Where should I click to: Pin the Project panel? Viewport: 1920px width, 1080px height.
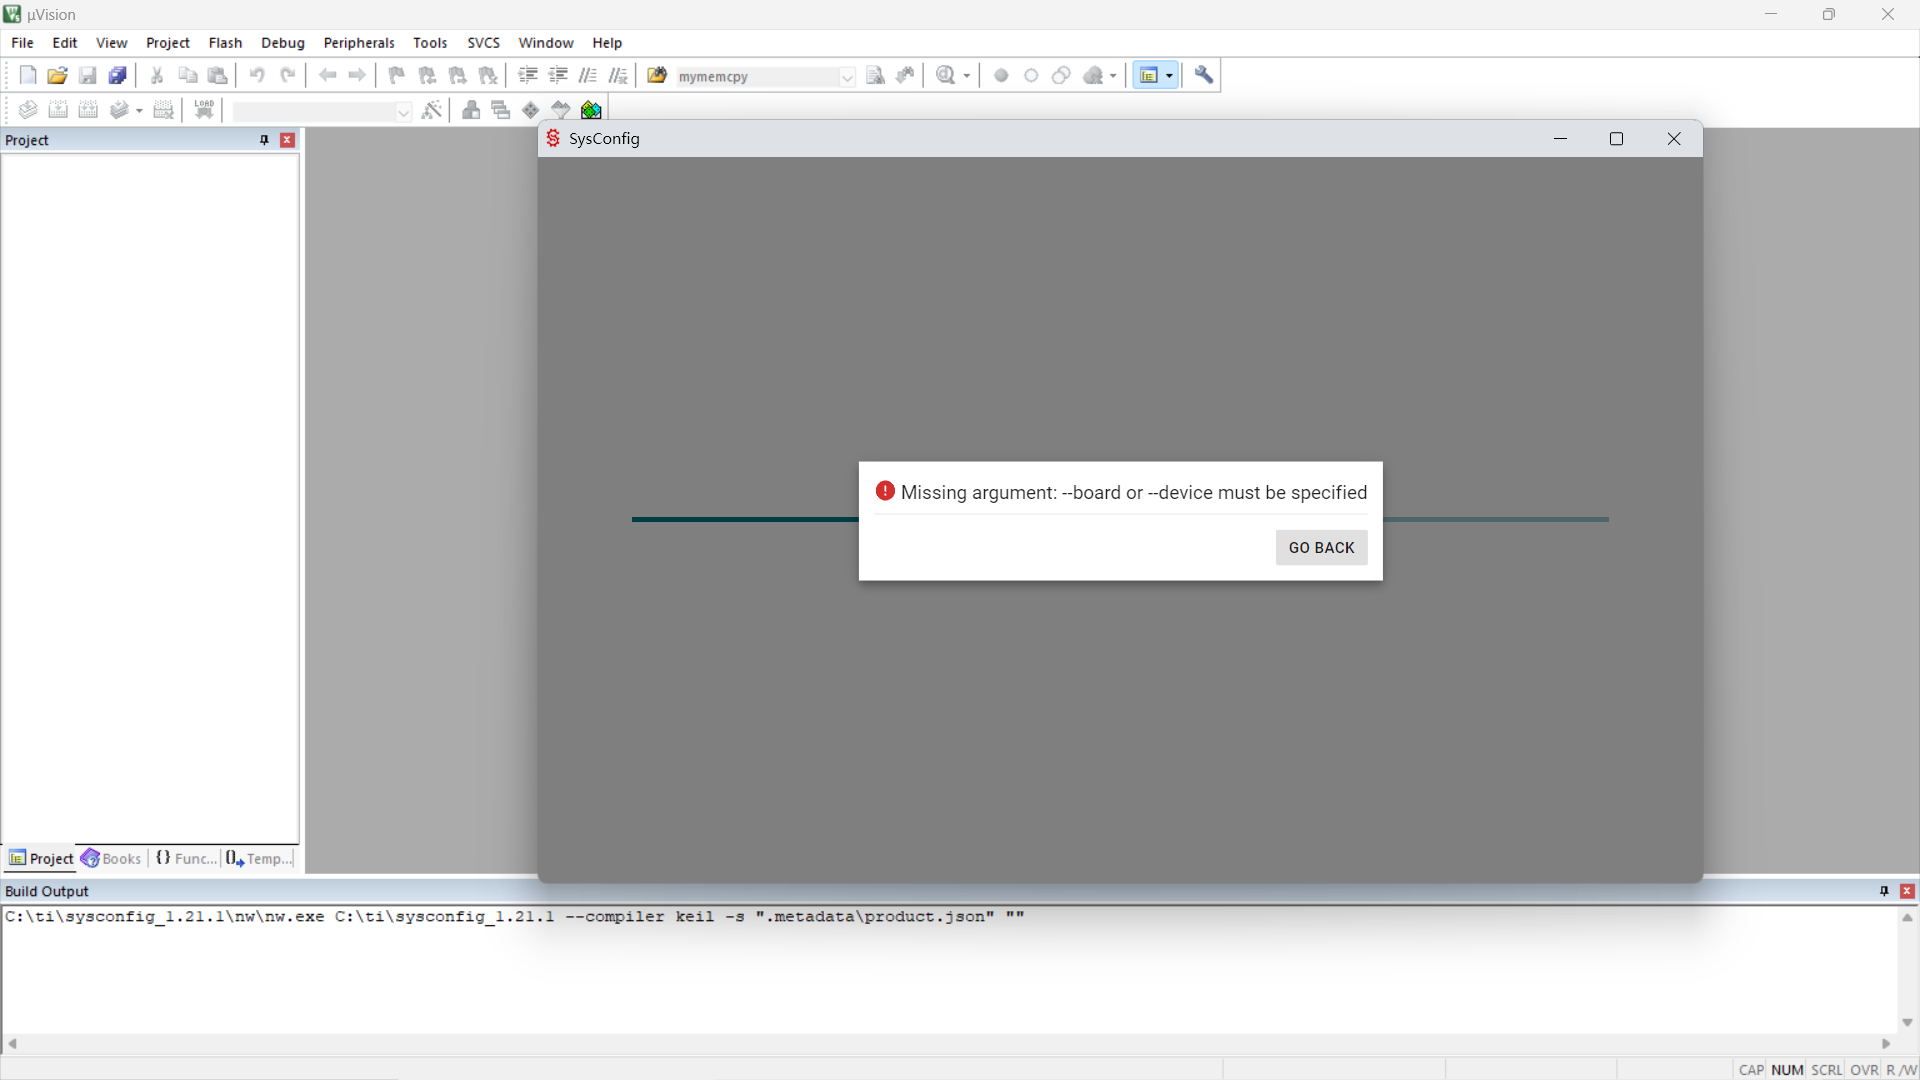click(264, 140)
